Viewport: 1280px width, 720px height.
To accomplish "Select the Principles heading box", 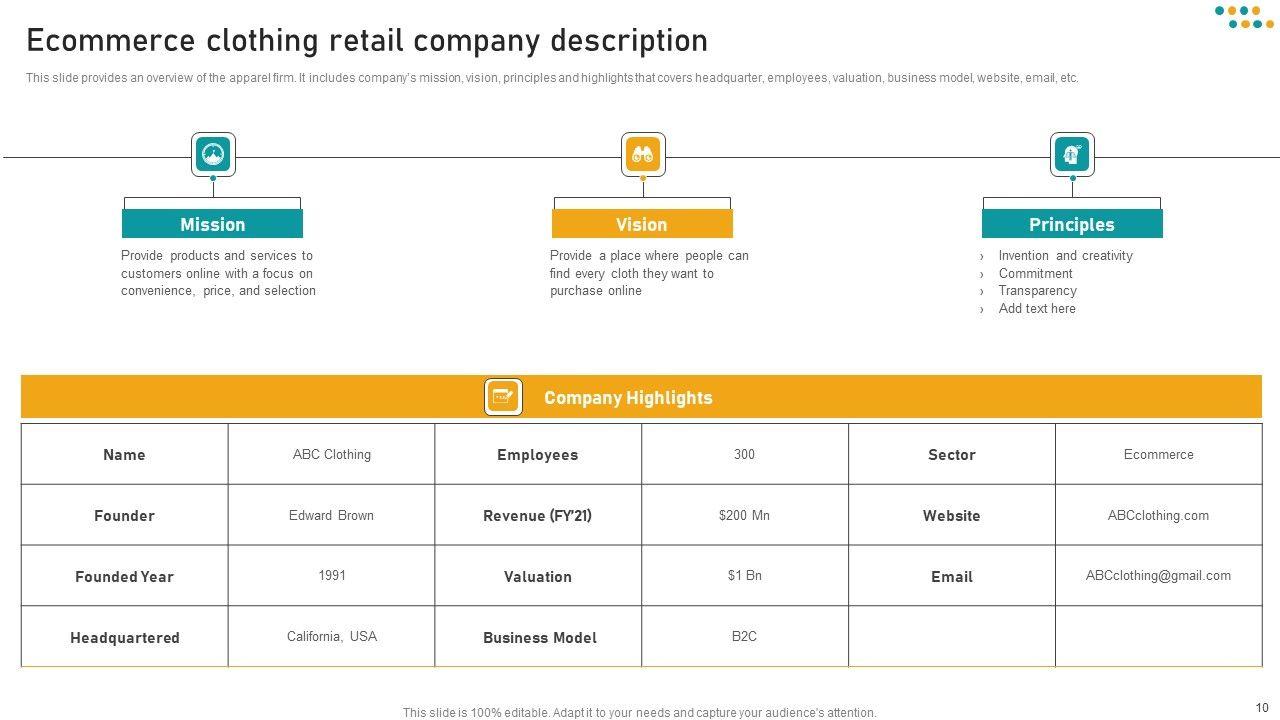I will pos(1072,224).
